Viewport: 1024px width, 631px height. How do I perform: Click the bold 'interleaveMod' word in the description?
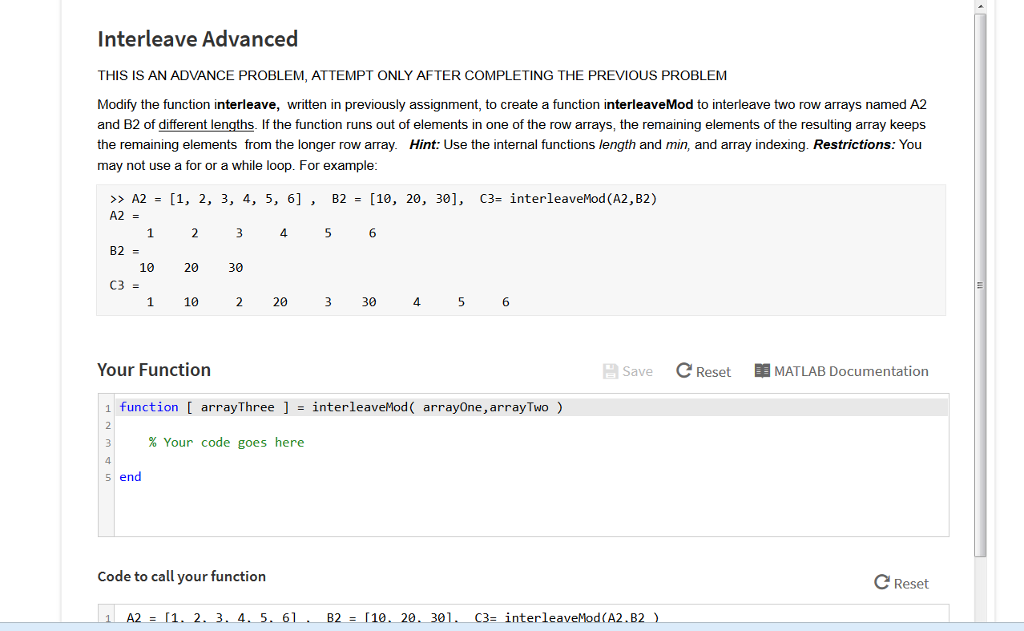click(x=648, y=105)
